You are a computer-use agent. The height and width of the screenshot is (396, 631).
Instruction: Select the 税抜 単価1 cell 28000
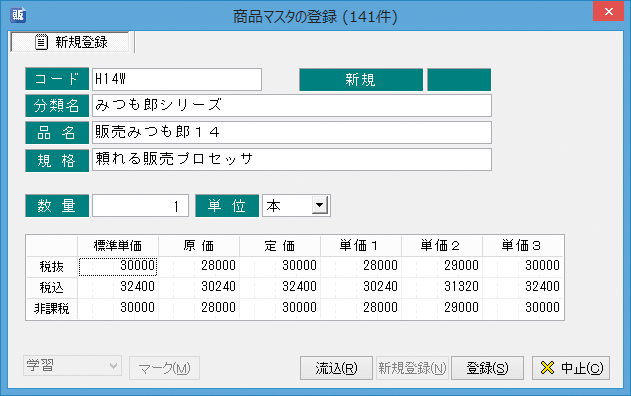[361, 266]
